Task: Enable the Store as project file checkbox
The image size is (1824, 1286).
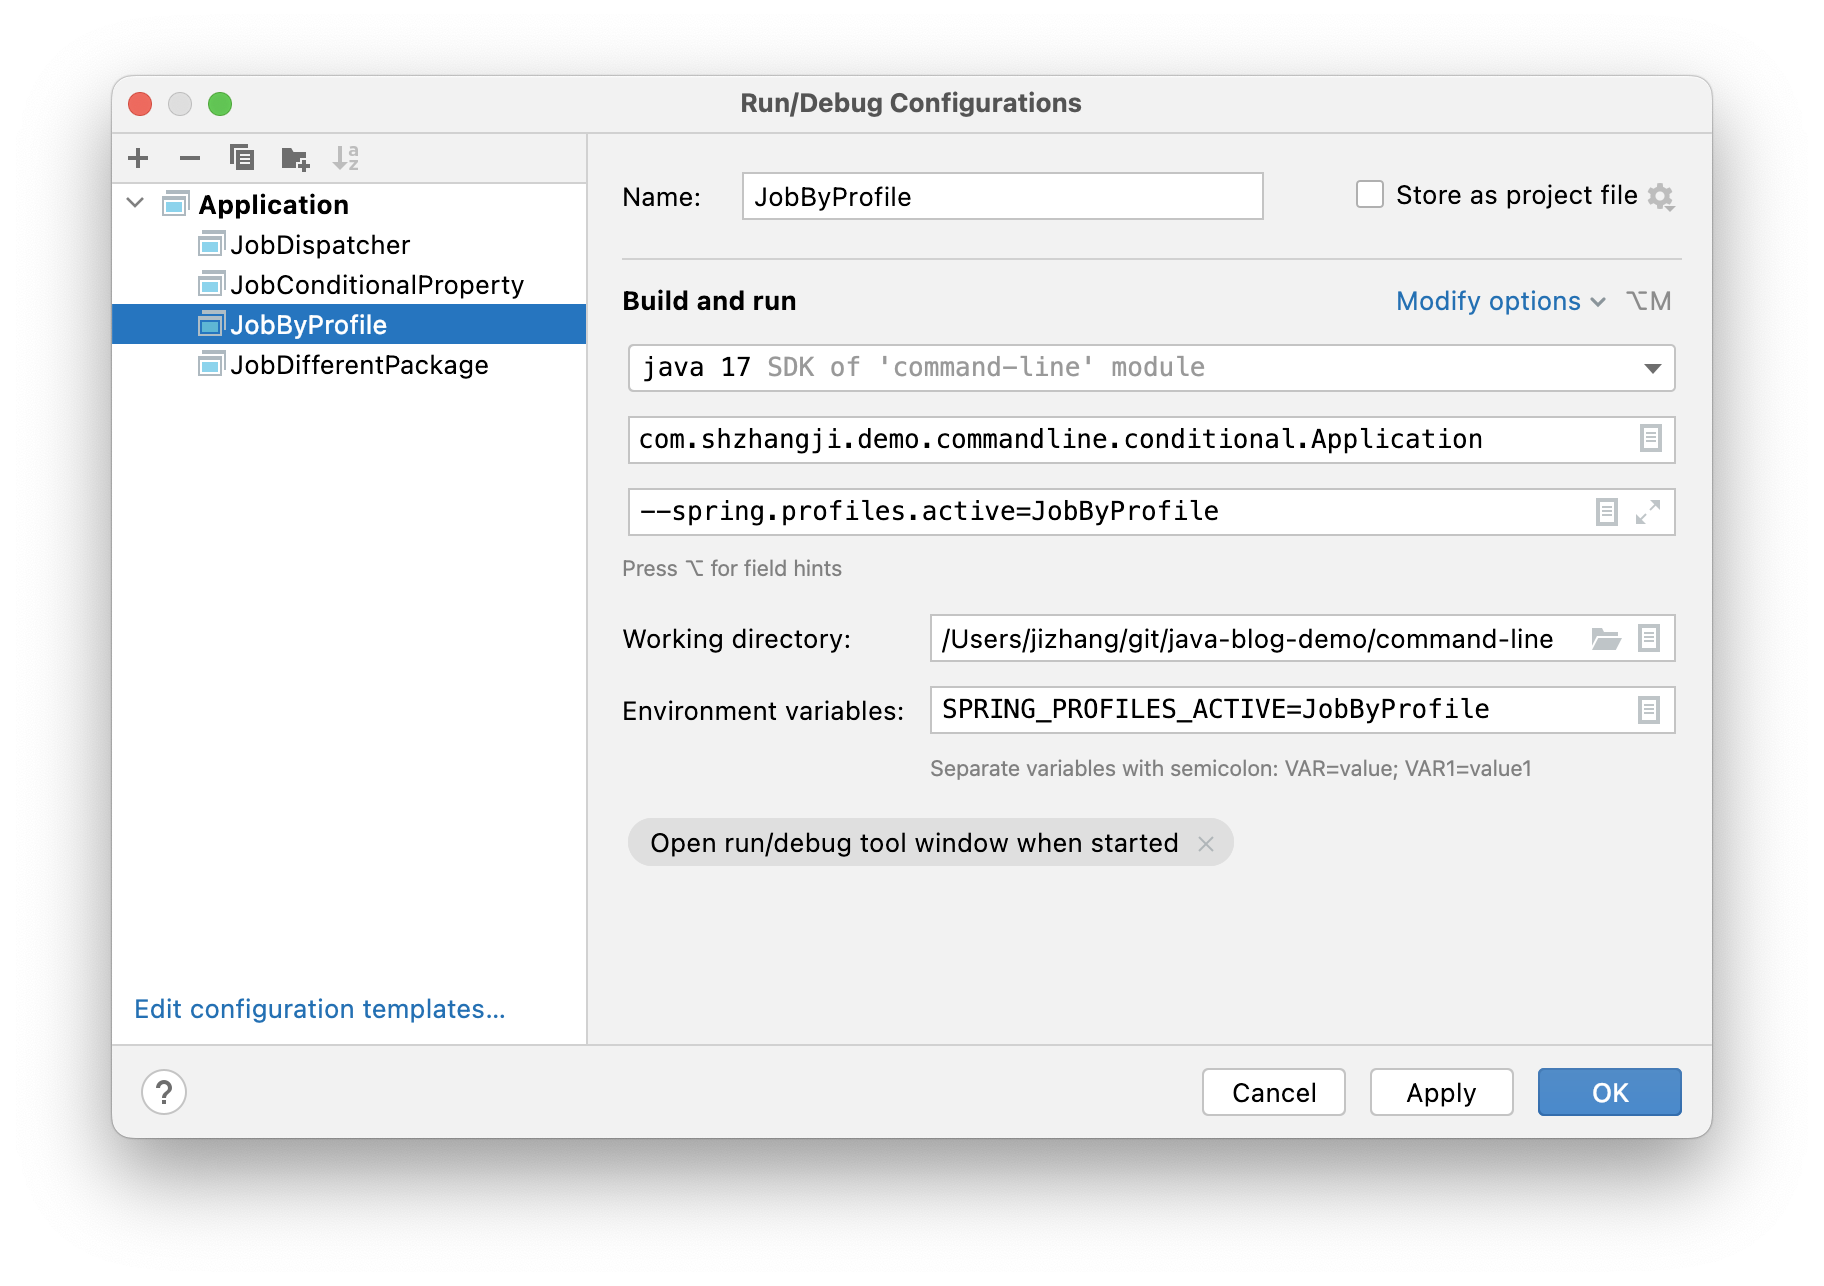Action: click(x=1369, y=194)
